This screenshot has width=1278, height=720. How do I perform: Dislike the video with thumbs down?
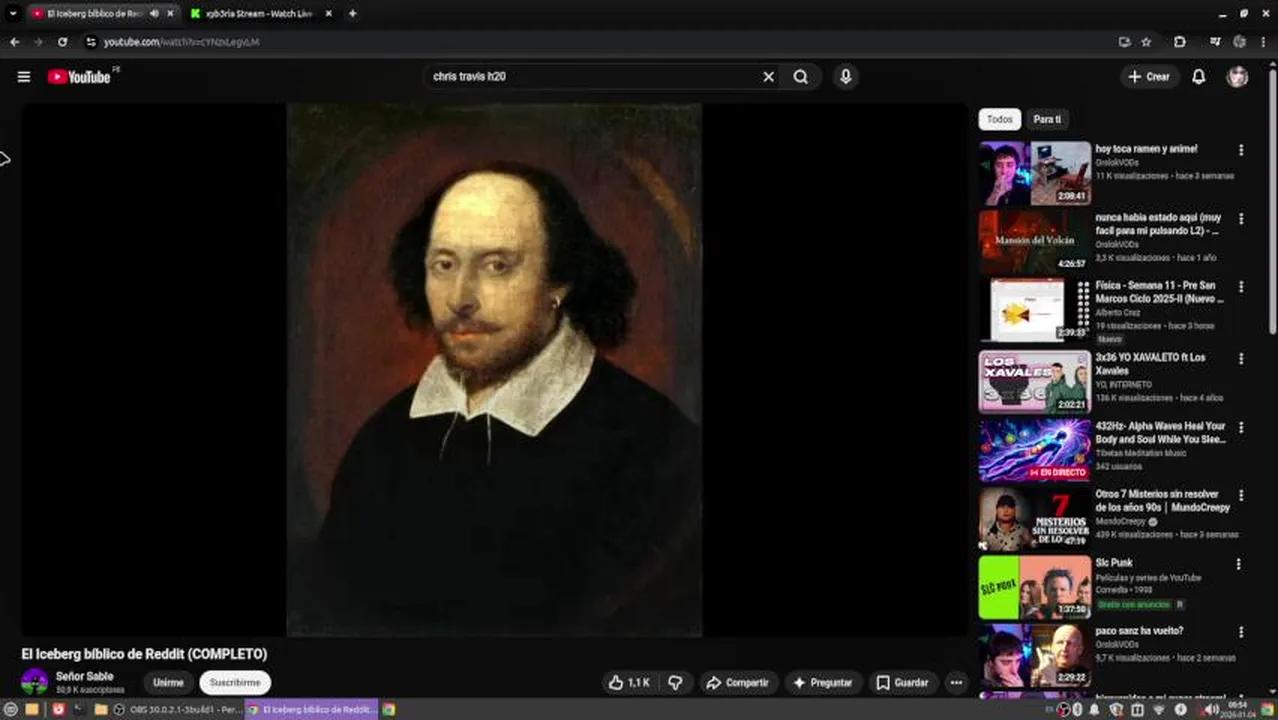coord(676,683)
